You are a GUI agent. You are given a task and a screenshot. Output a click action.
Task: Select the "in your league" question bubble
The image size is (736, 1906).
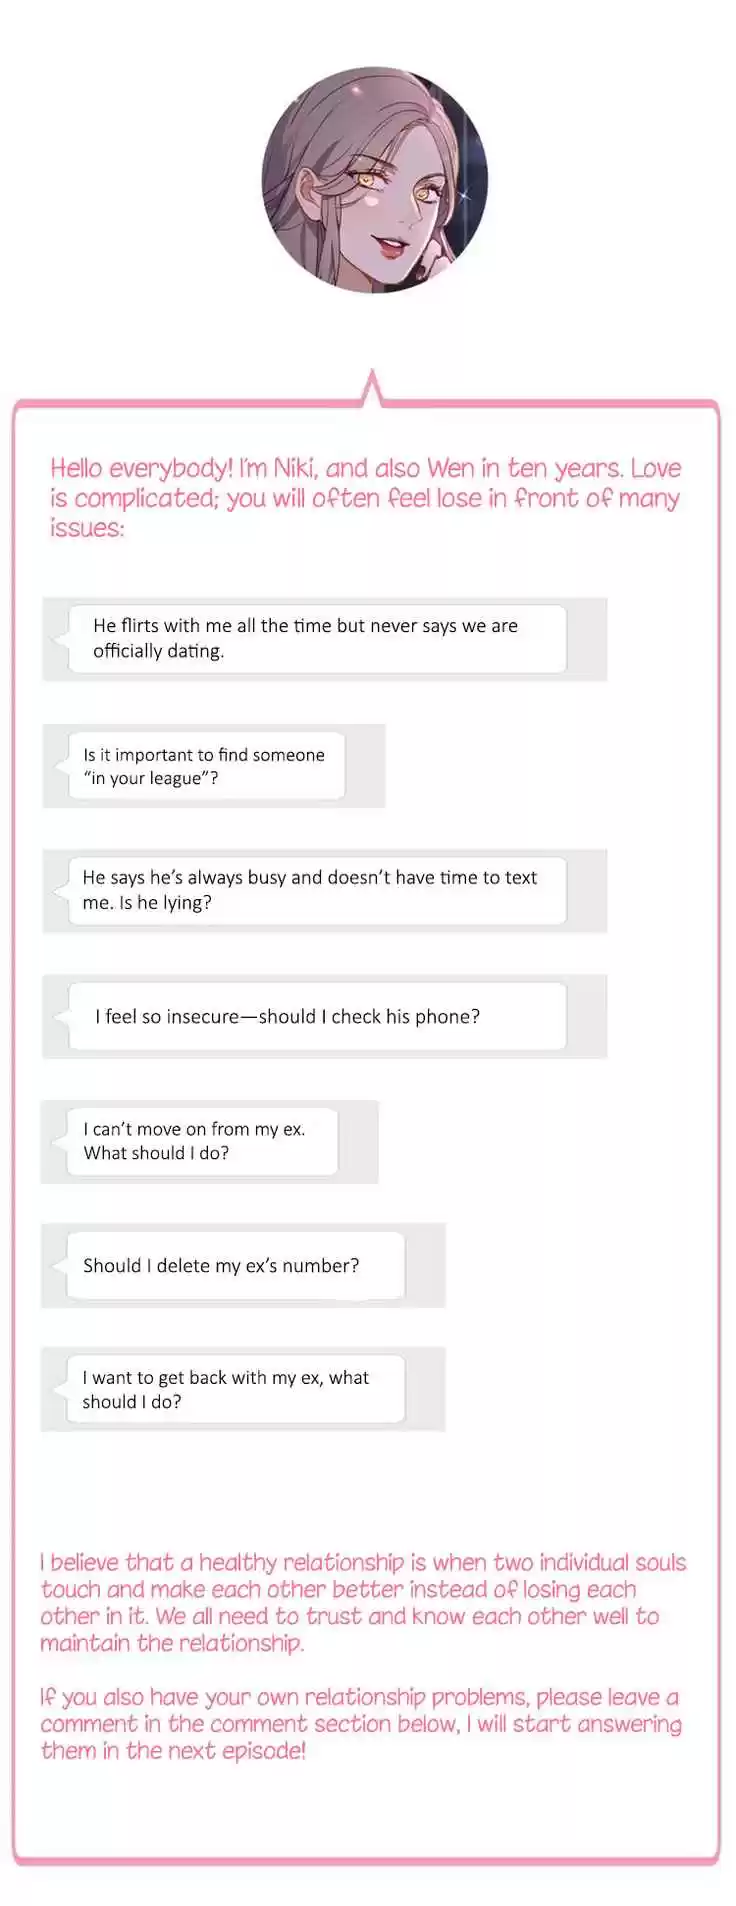coord(206,766)
